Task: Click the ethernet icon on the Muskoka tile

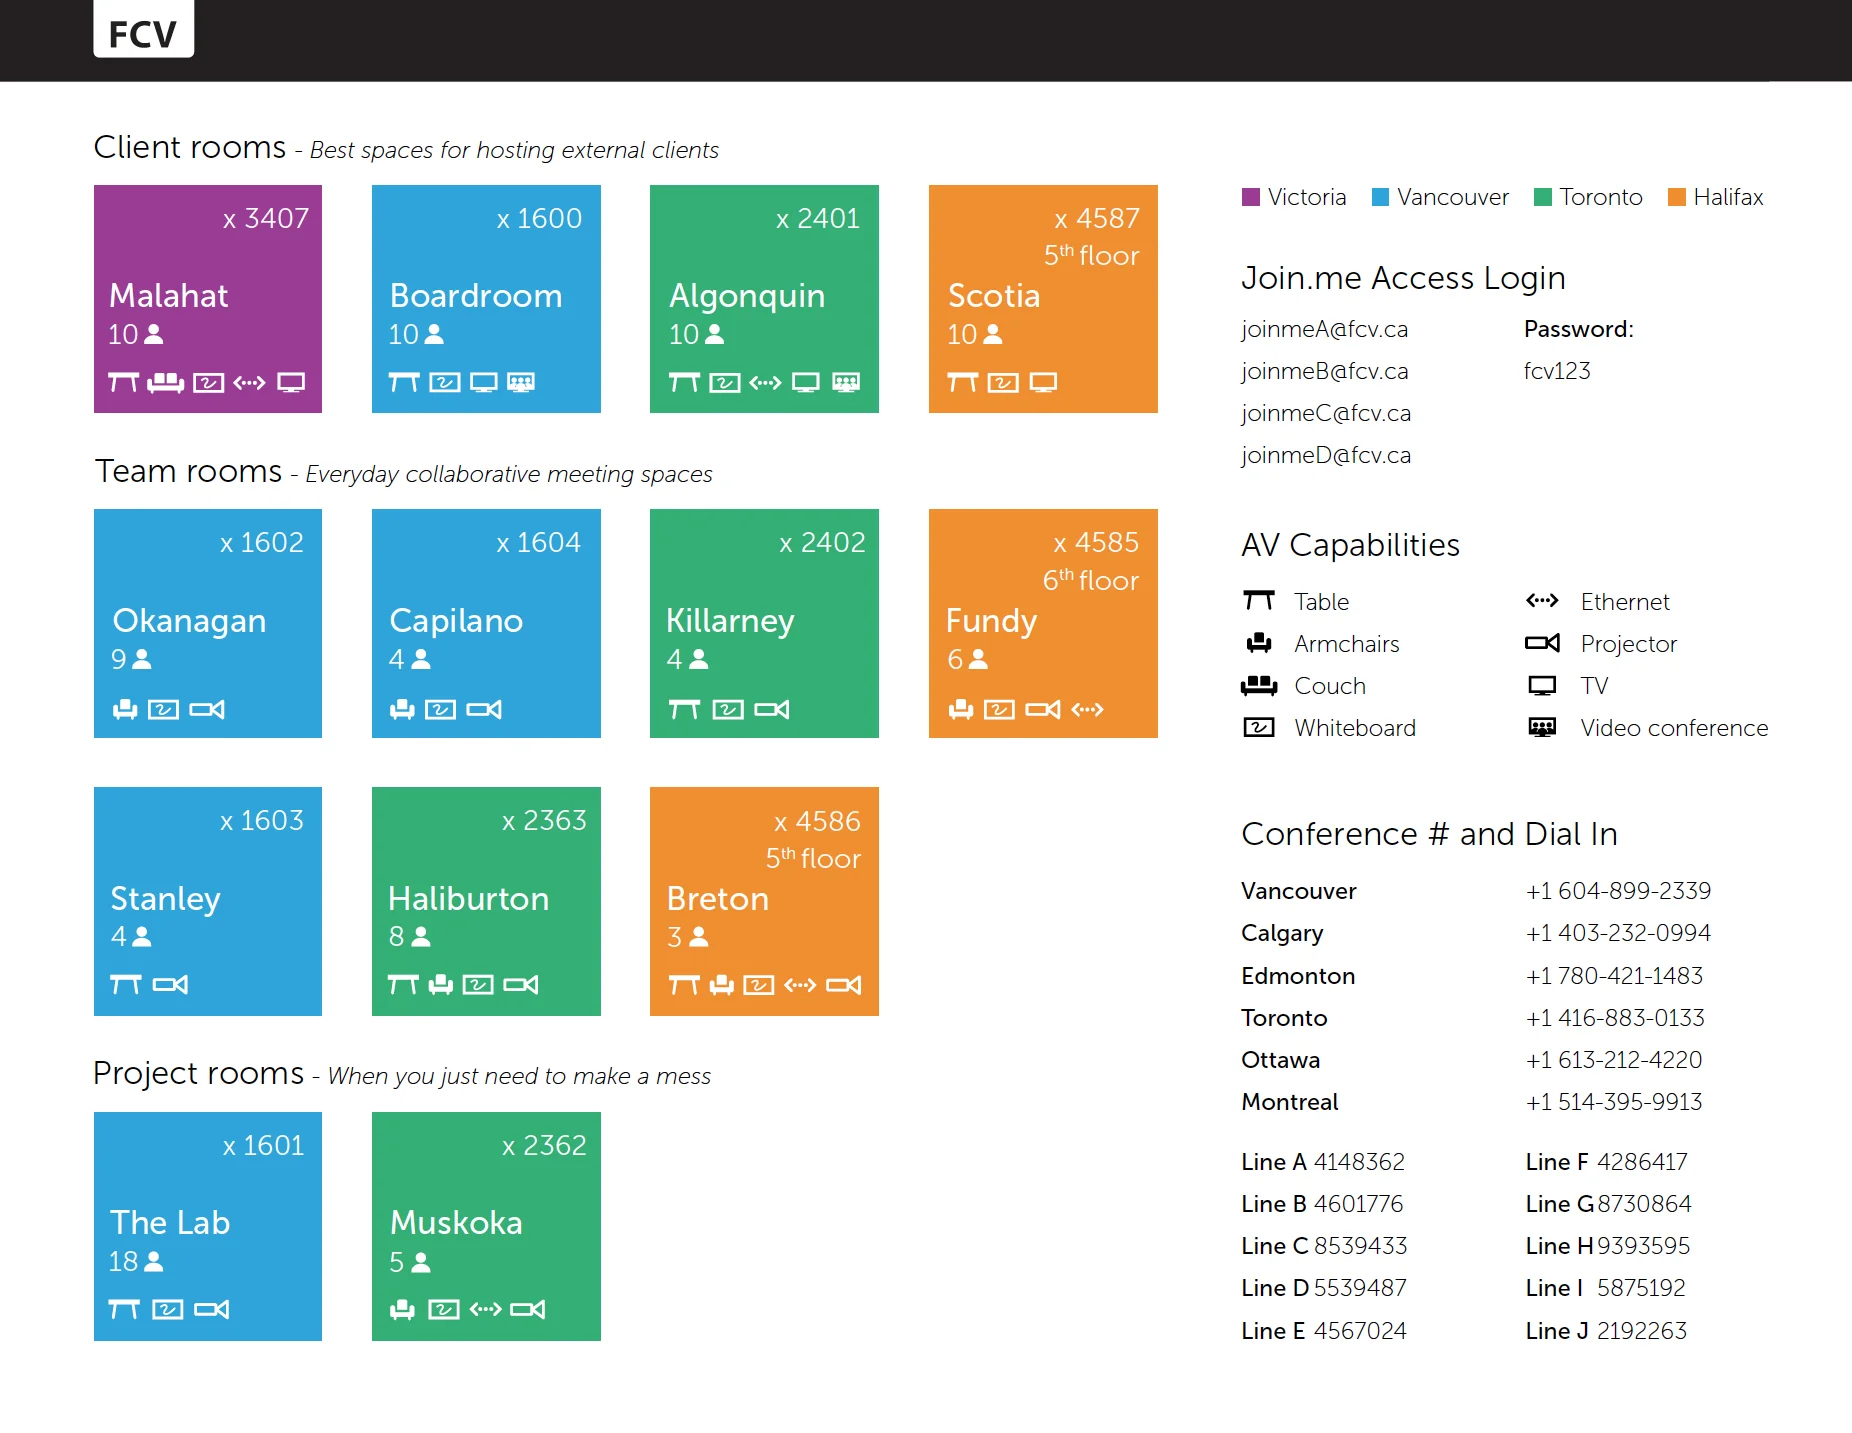Action: click(486, 1309)
